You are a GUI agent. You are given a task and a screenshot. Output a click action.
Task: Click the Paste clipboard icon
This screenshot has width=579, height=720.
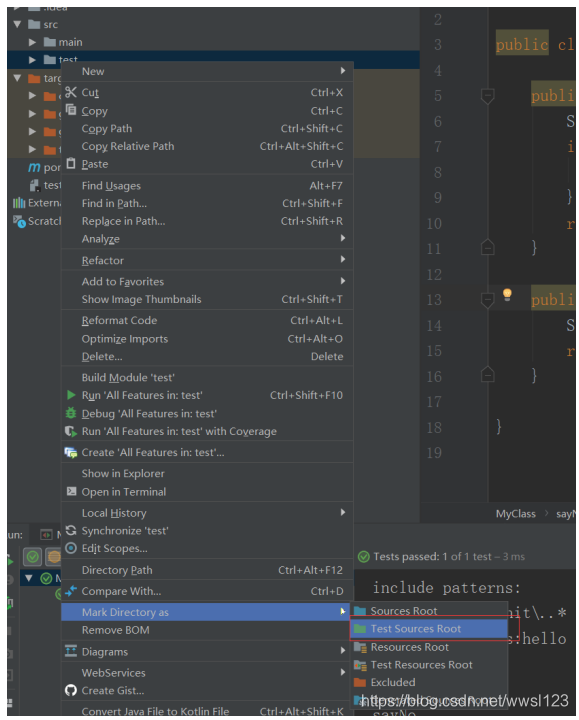pyautogui.click(x=71, y=163)
